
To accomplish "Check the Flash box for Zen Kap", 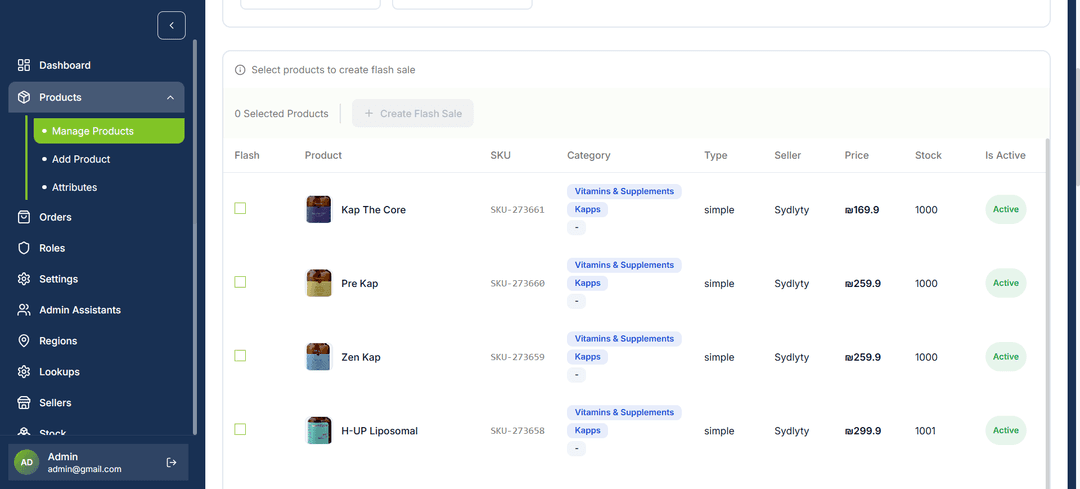I will click(240, 356).
